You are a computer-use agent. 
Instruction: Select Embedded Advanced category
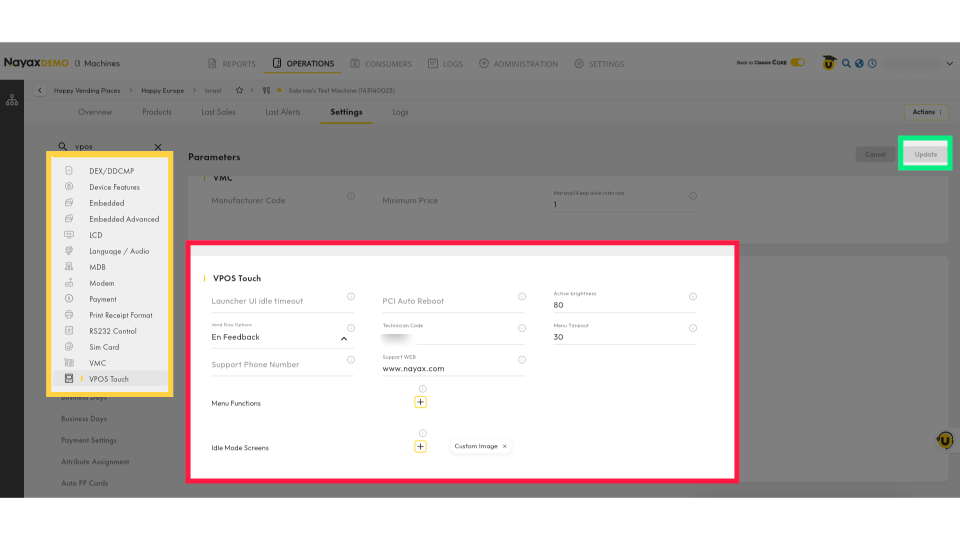[110, 219]
